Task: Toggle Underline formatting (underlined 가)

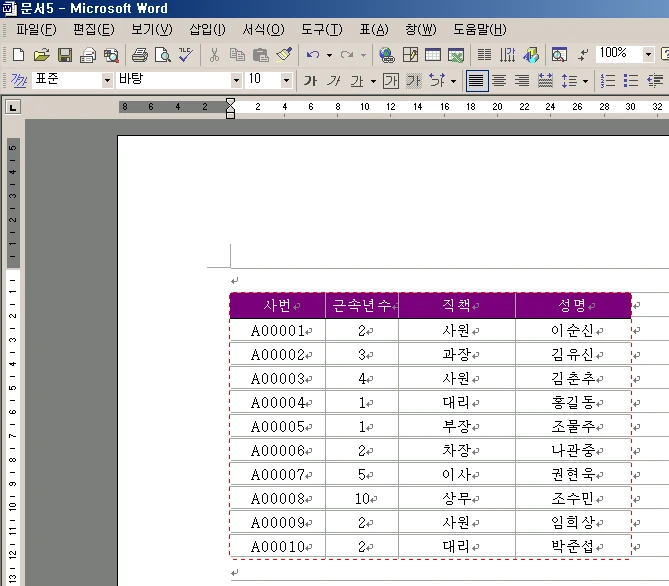Action: pos(357,80)
